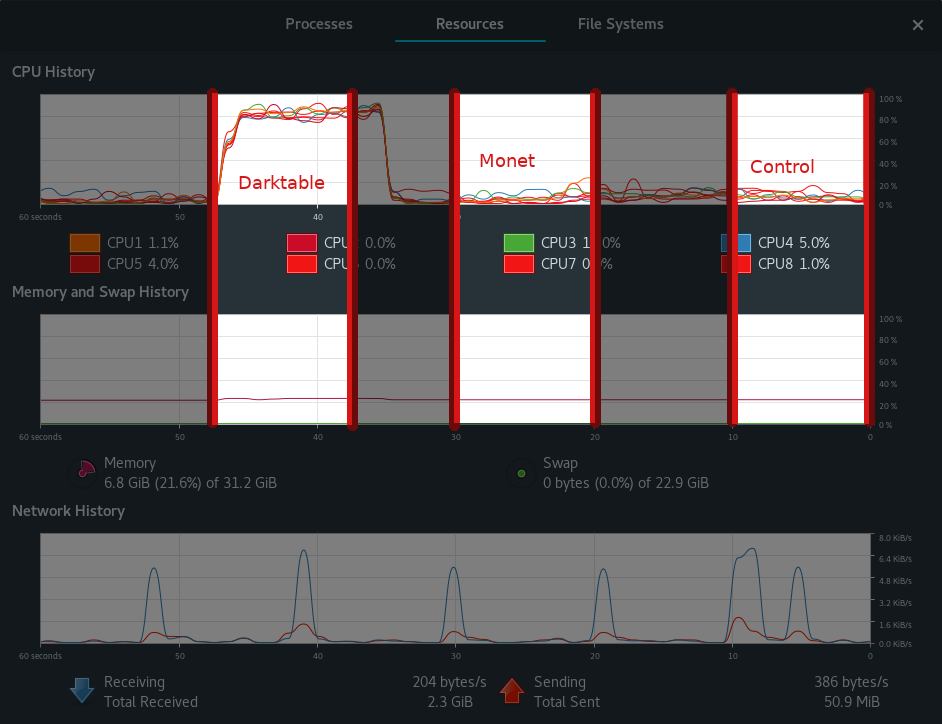Select the Resources tab
The image size is (942, 724).
click(x=469, y=24)
